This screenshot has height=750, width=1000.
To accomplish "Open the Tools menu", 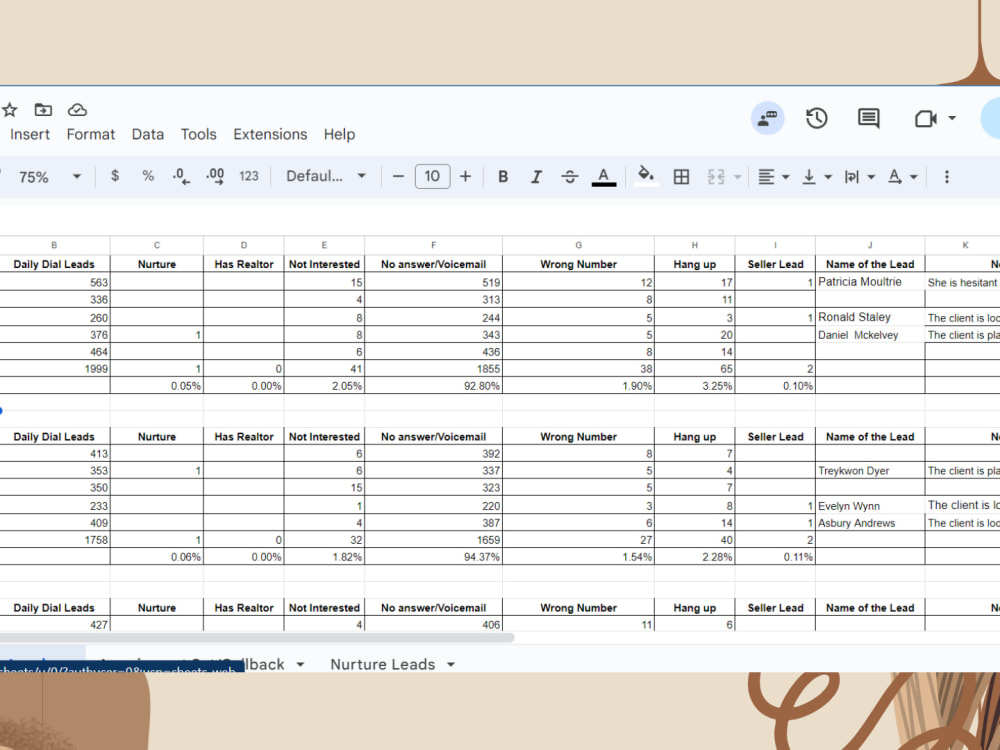I will [198, 135].
